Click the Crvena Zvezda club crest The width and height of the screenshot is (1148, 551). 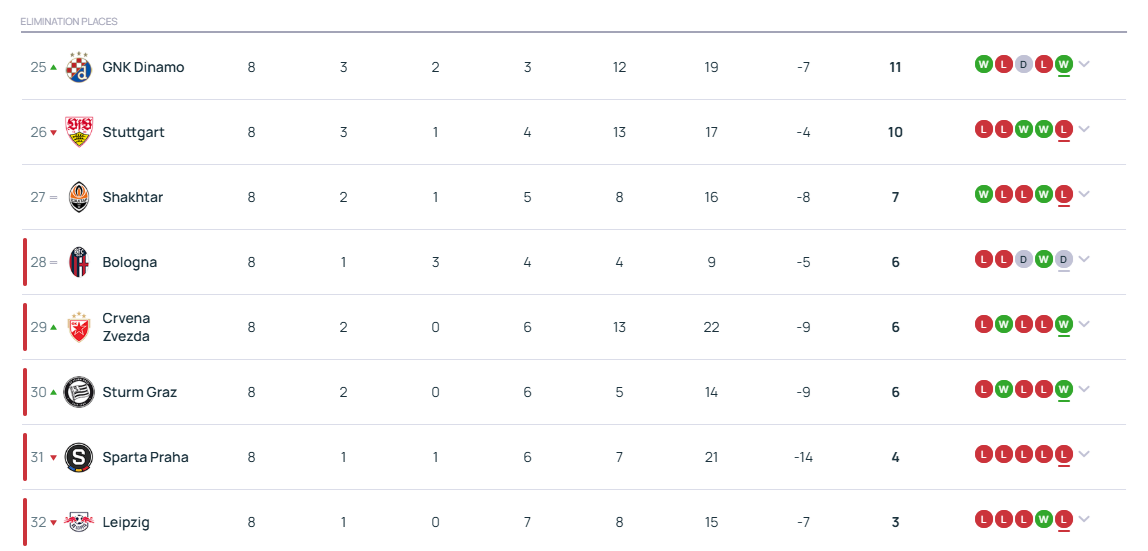[78, 327]
